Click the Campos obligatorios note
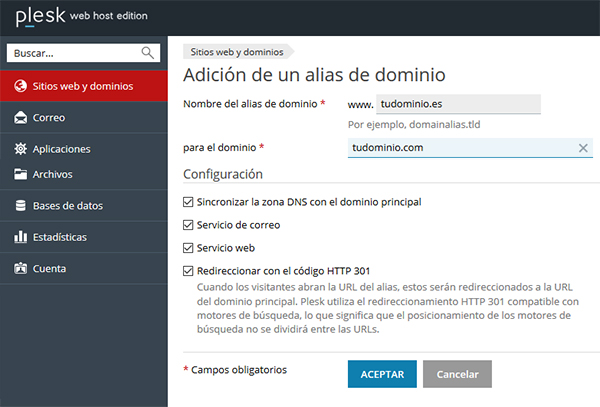600x407 pixels. point(239,370)
